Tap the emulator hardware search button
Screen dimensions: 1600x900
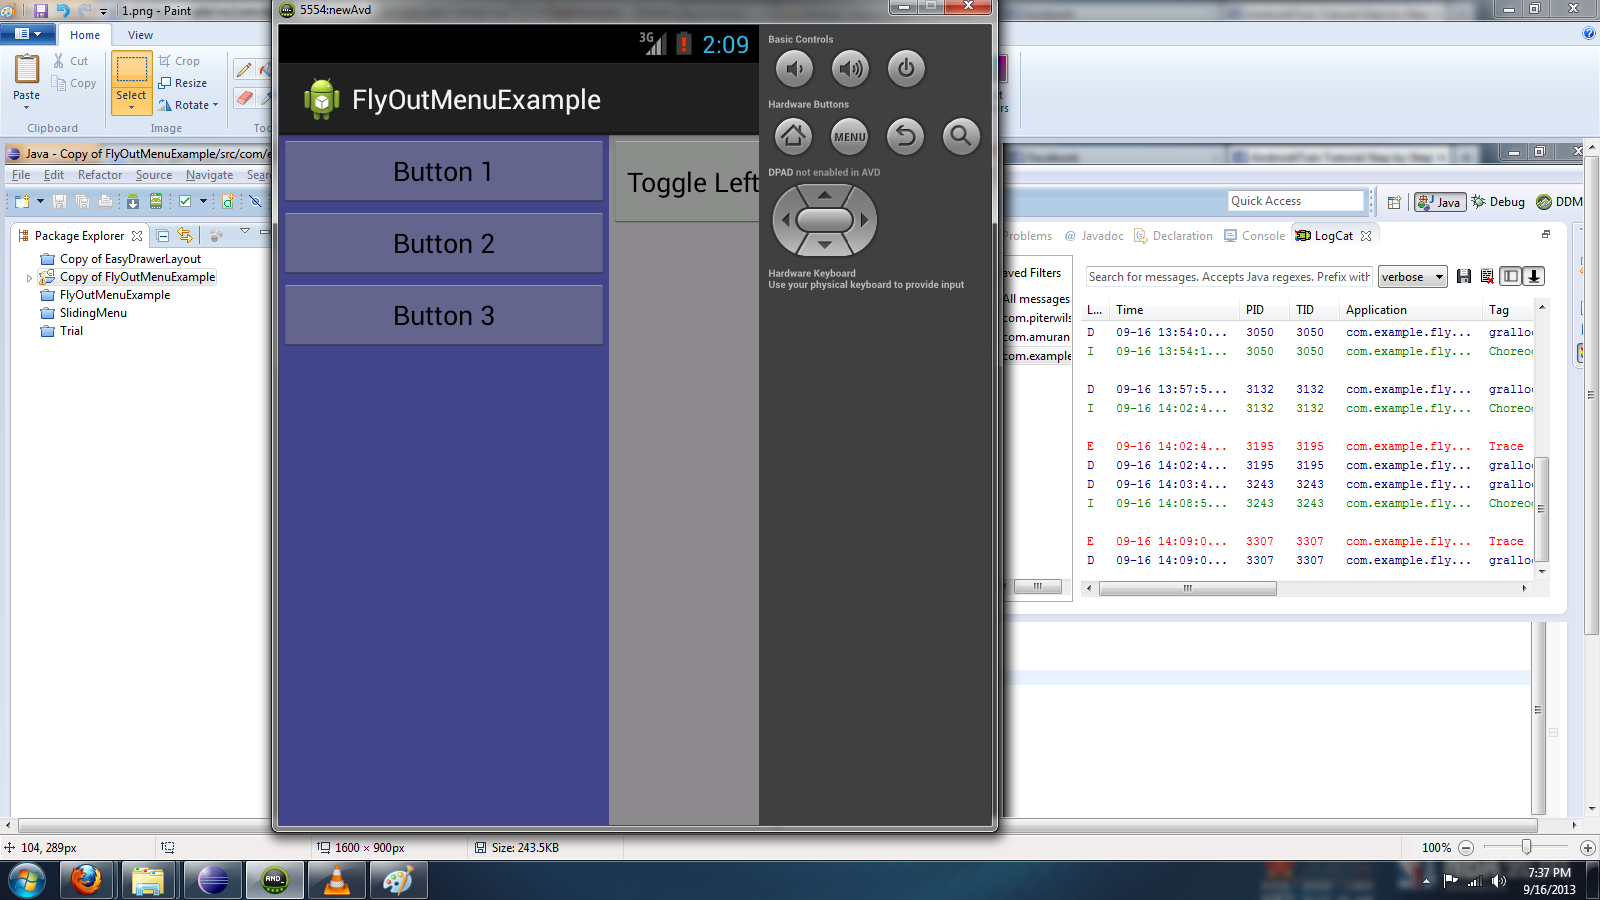click(961, 136)
